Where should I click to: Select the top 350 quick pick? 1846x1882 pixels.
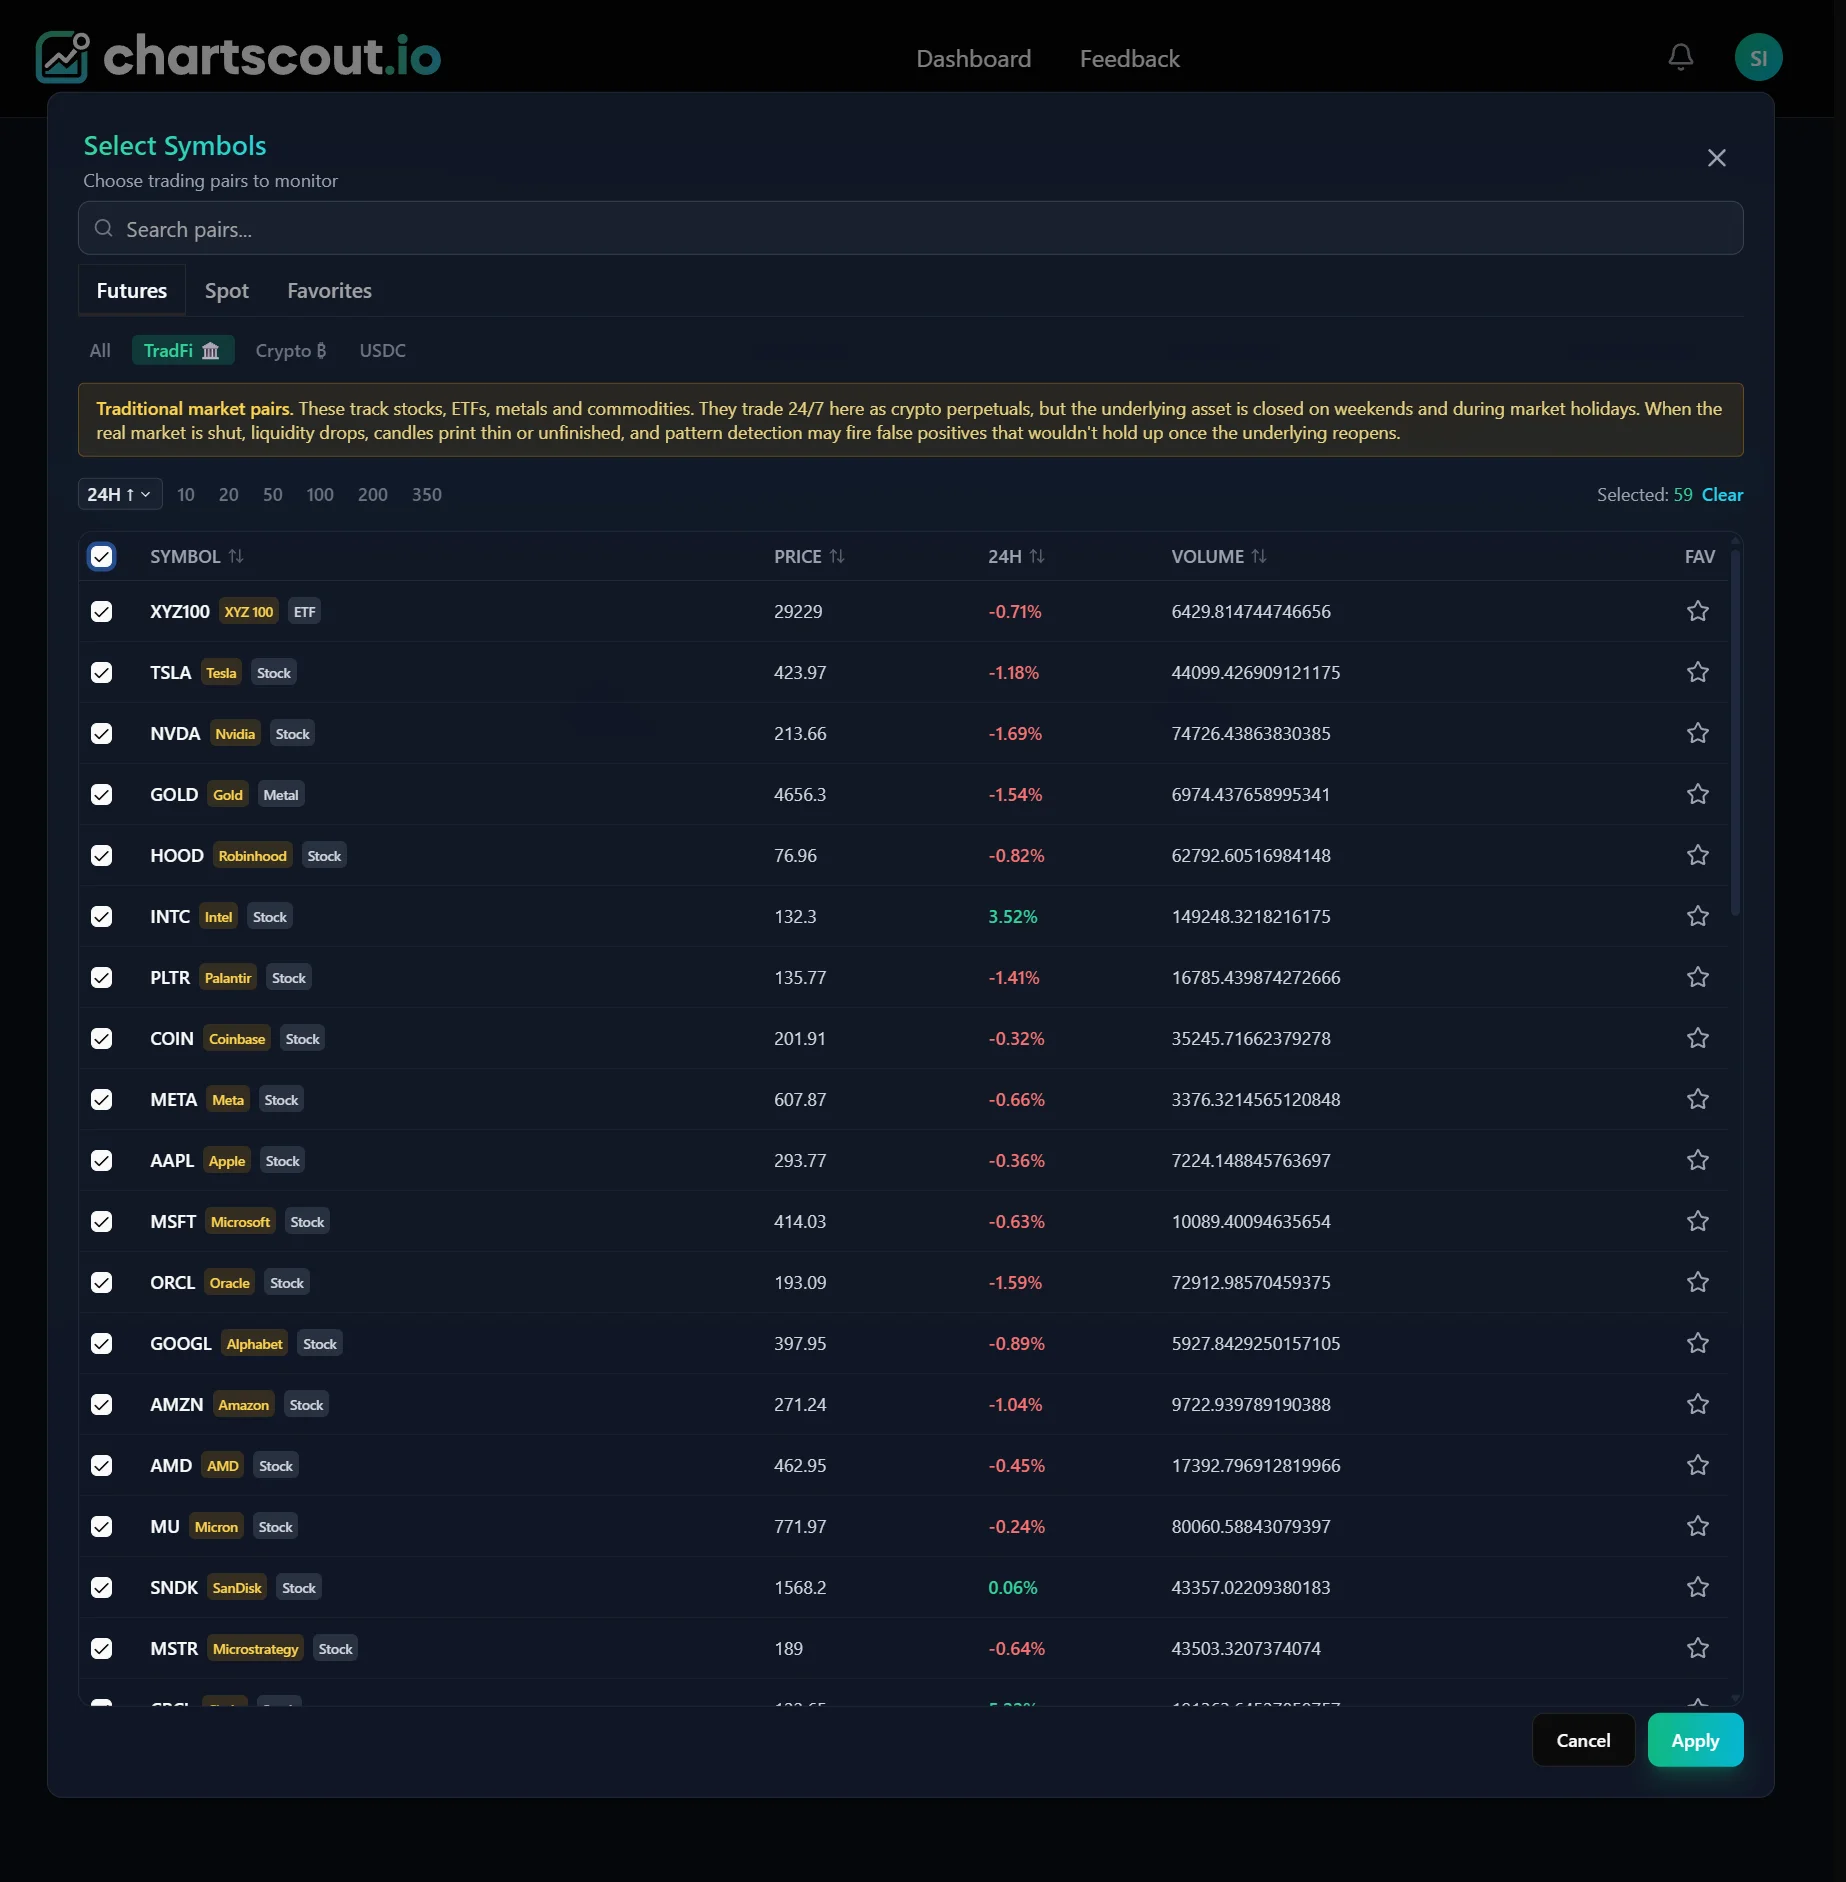pyautogui.click(x=426, y=494)
